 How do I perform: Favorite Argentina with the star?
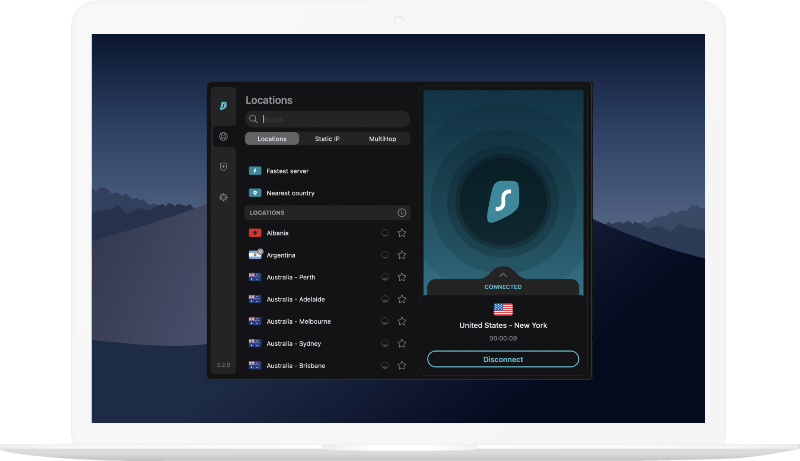(402, 255)
